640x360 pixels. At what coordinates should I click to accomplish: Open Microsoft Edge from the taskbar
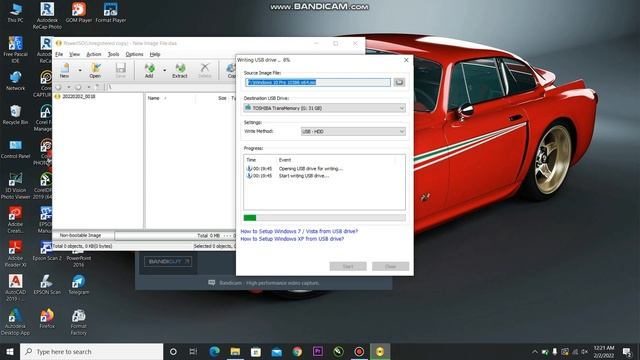[214, 351]
